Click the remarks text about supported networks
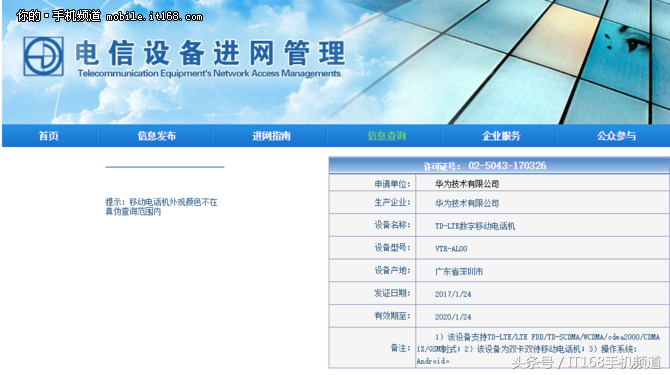This screenshot has width=670, height=375. click(x=538, y=349)
